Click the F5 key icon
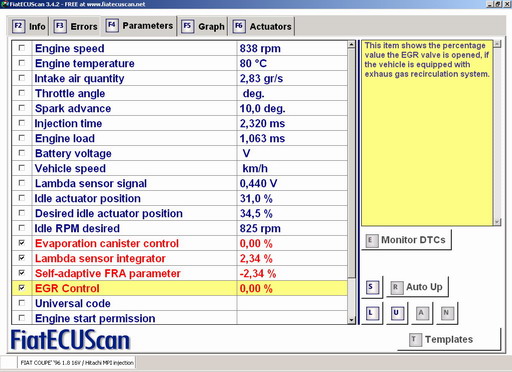Image resolution: width=512 pixels, height=372 pixels. coord(187,26)
